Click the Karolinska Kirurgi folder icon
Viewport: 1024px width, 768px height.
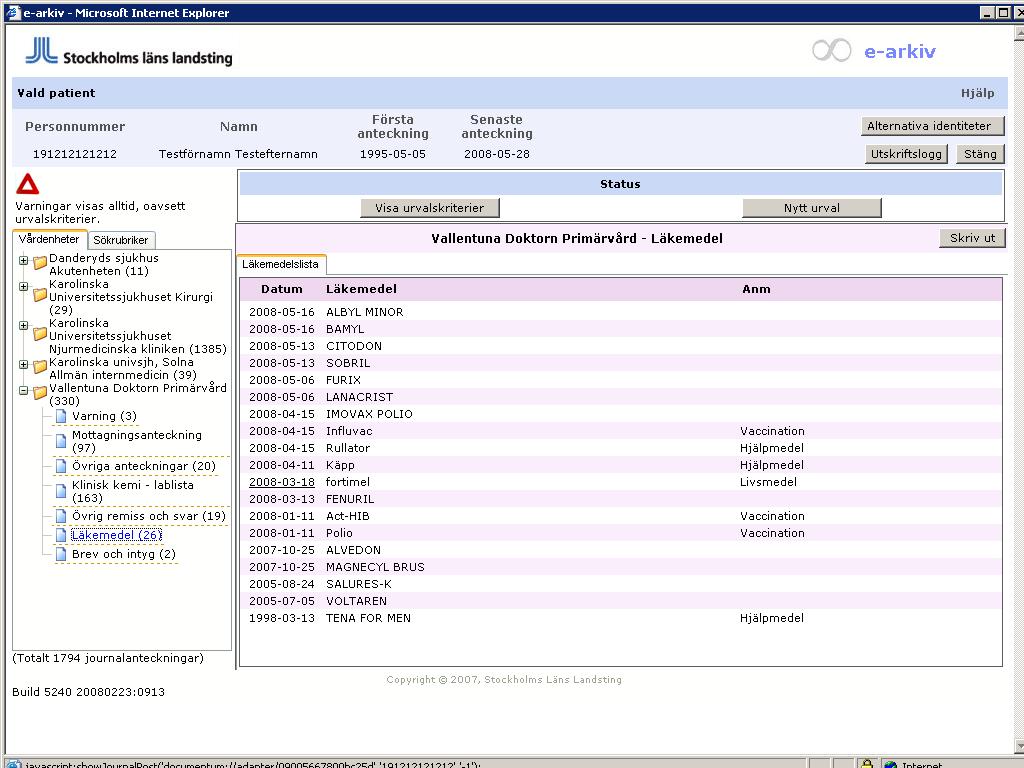(40, 295)
